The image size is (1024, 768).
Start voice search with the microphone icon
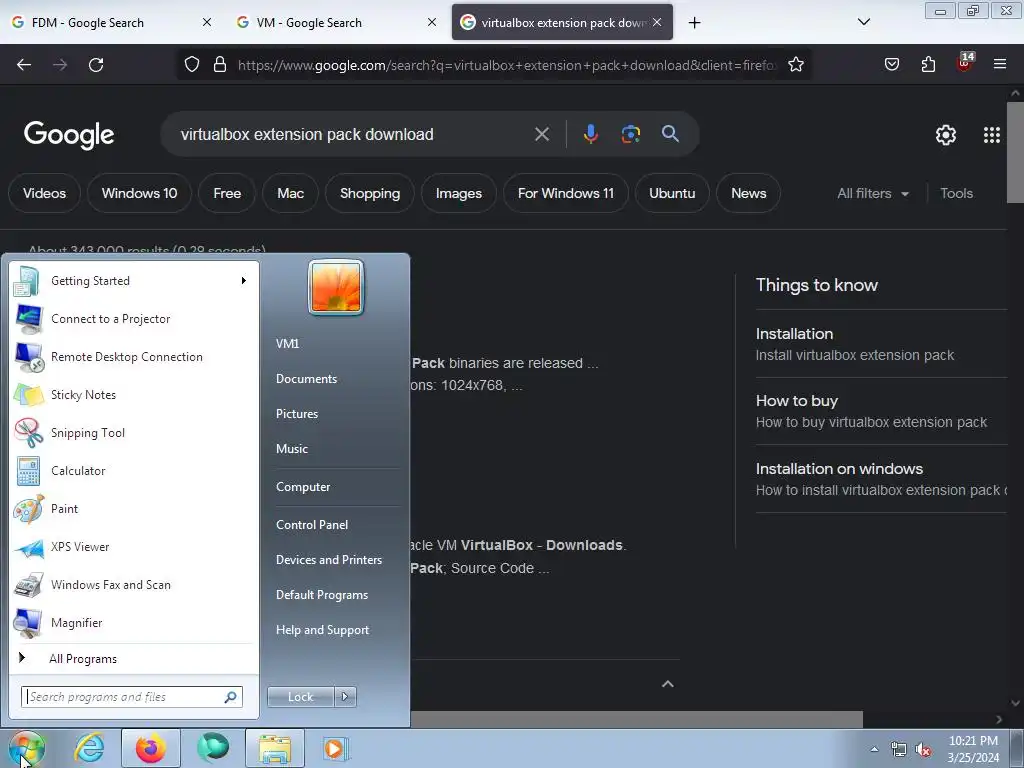click(x=590, y=134)
